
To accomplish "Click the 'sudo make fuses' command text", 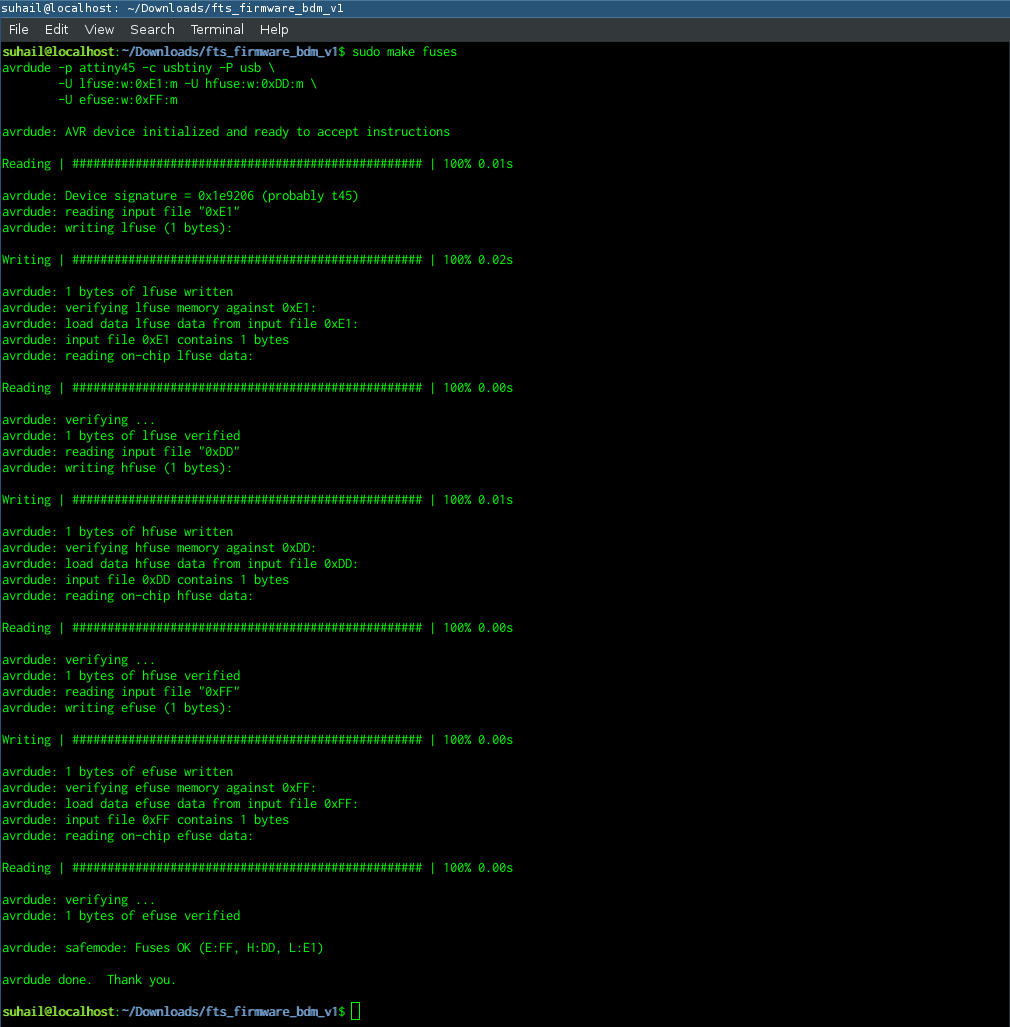I will click(404, 52).
